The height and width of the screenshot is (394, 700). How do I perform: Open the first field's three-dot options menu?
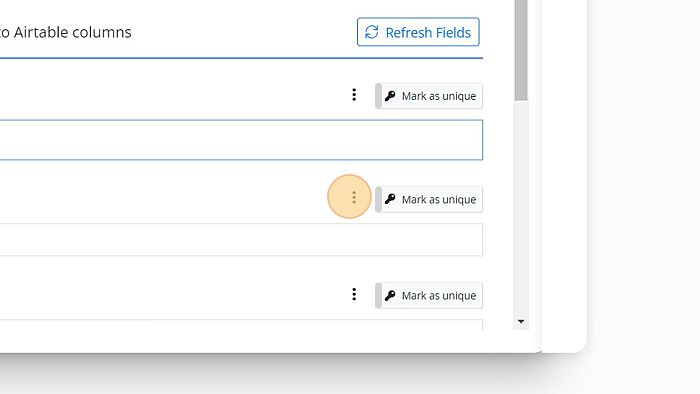point(354,95)
